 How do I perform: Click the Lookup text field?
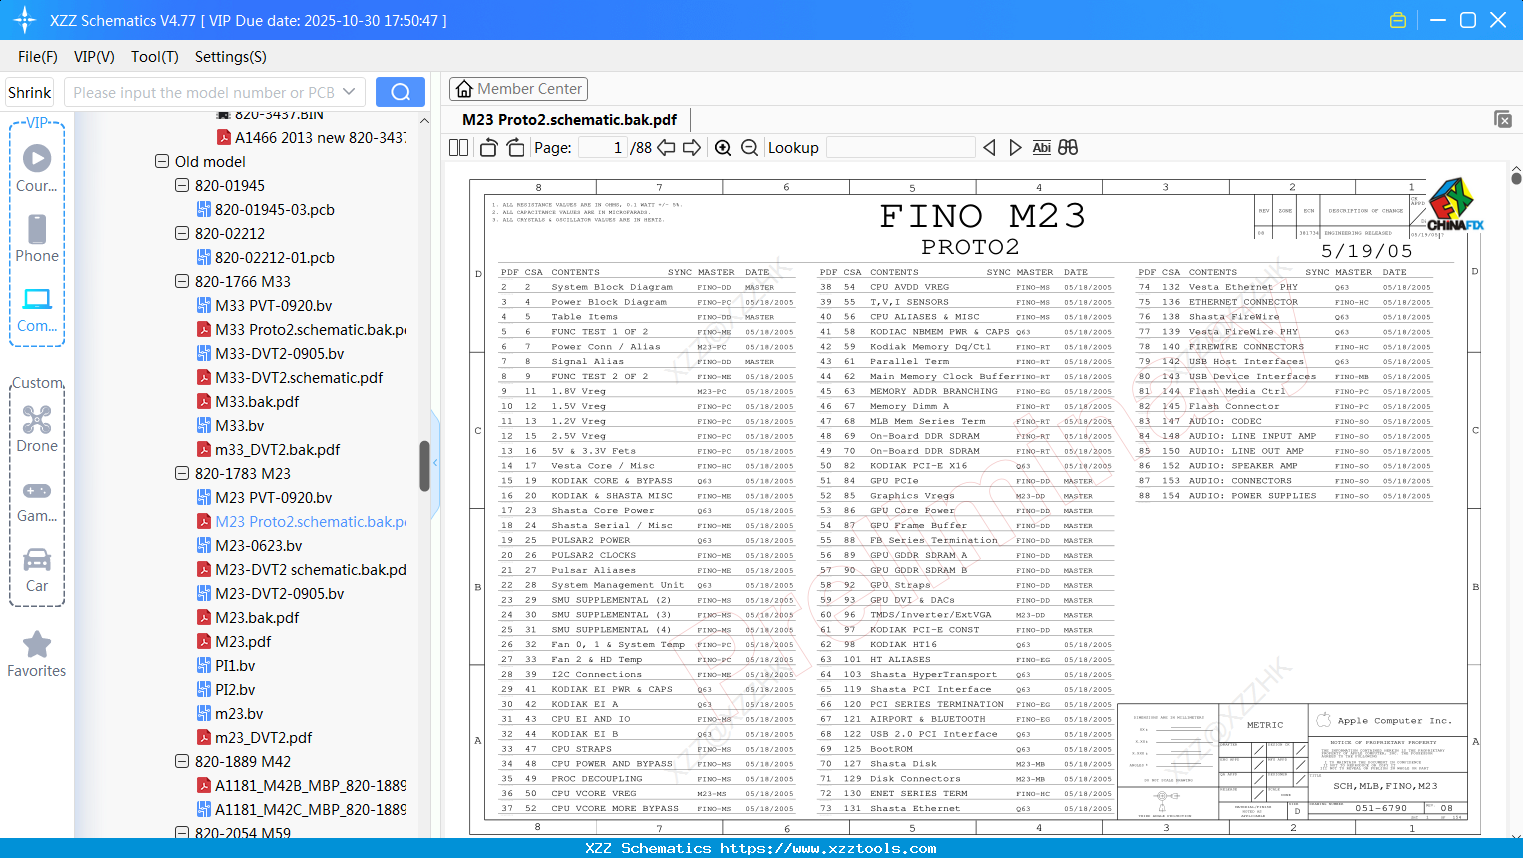point(900,148)
